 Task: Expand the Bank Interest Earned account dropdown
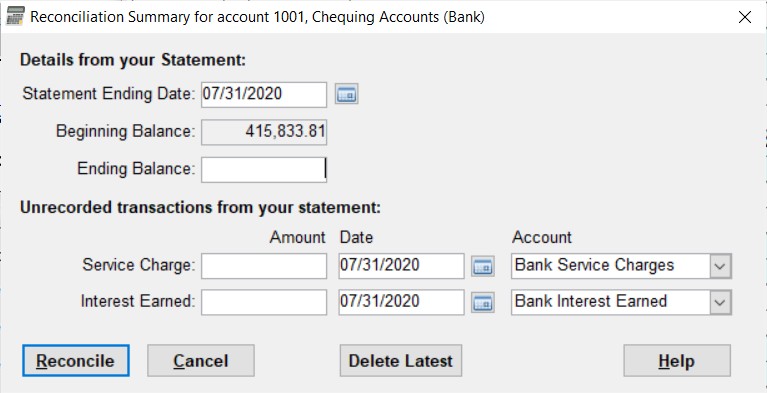720,302
